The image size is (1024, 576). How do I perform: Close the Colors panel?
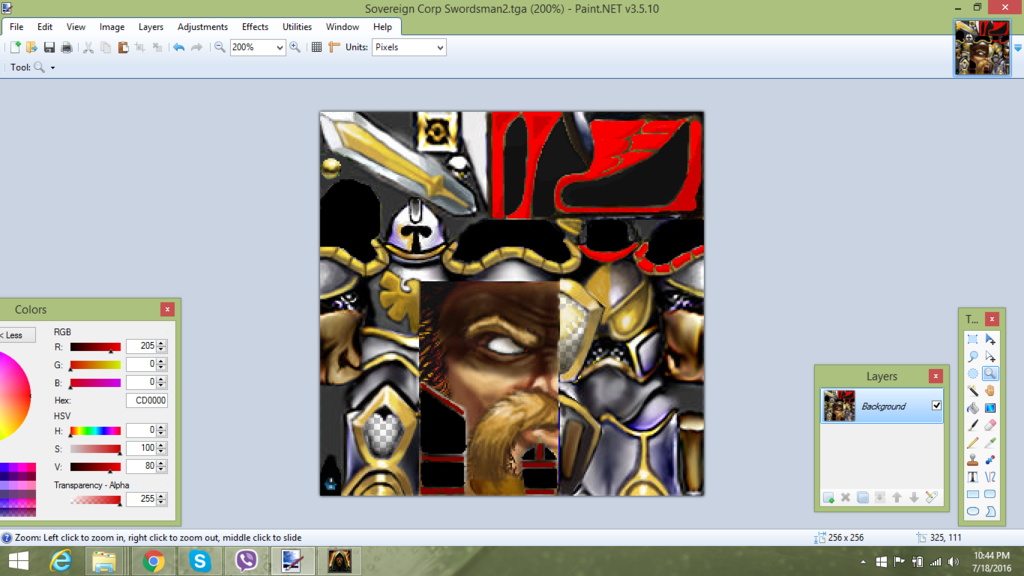[x=167, y=310]
